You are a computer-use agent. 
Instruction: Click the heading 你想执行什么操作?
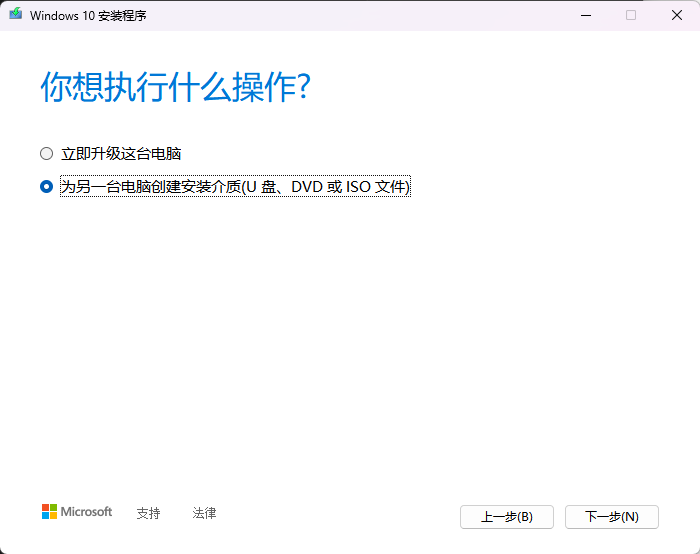click(175, 87)
